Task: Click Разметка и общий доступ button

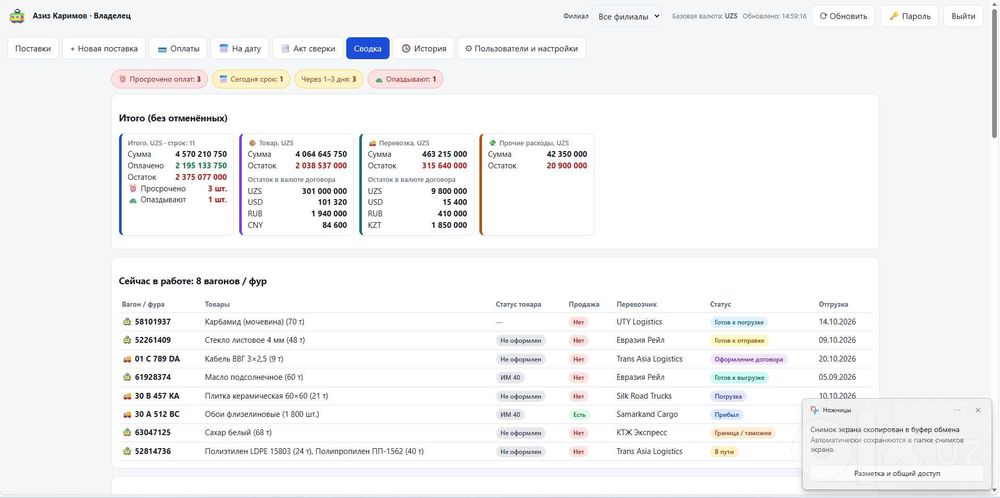Action: pyautogui.click(x=897, y=473)
